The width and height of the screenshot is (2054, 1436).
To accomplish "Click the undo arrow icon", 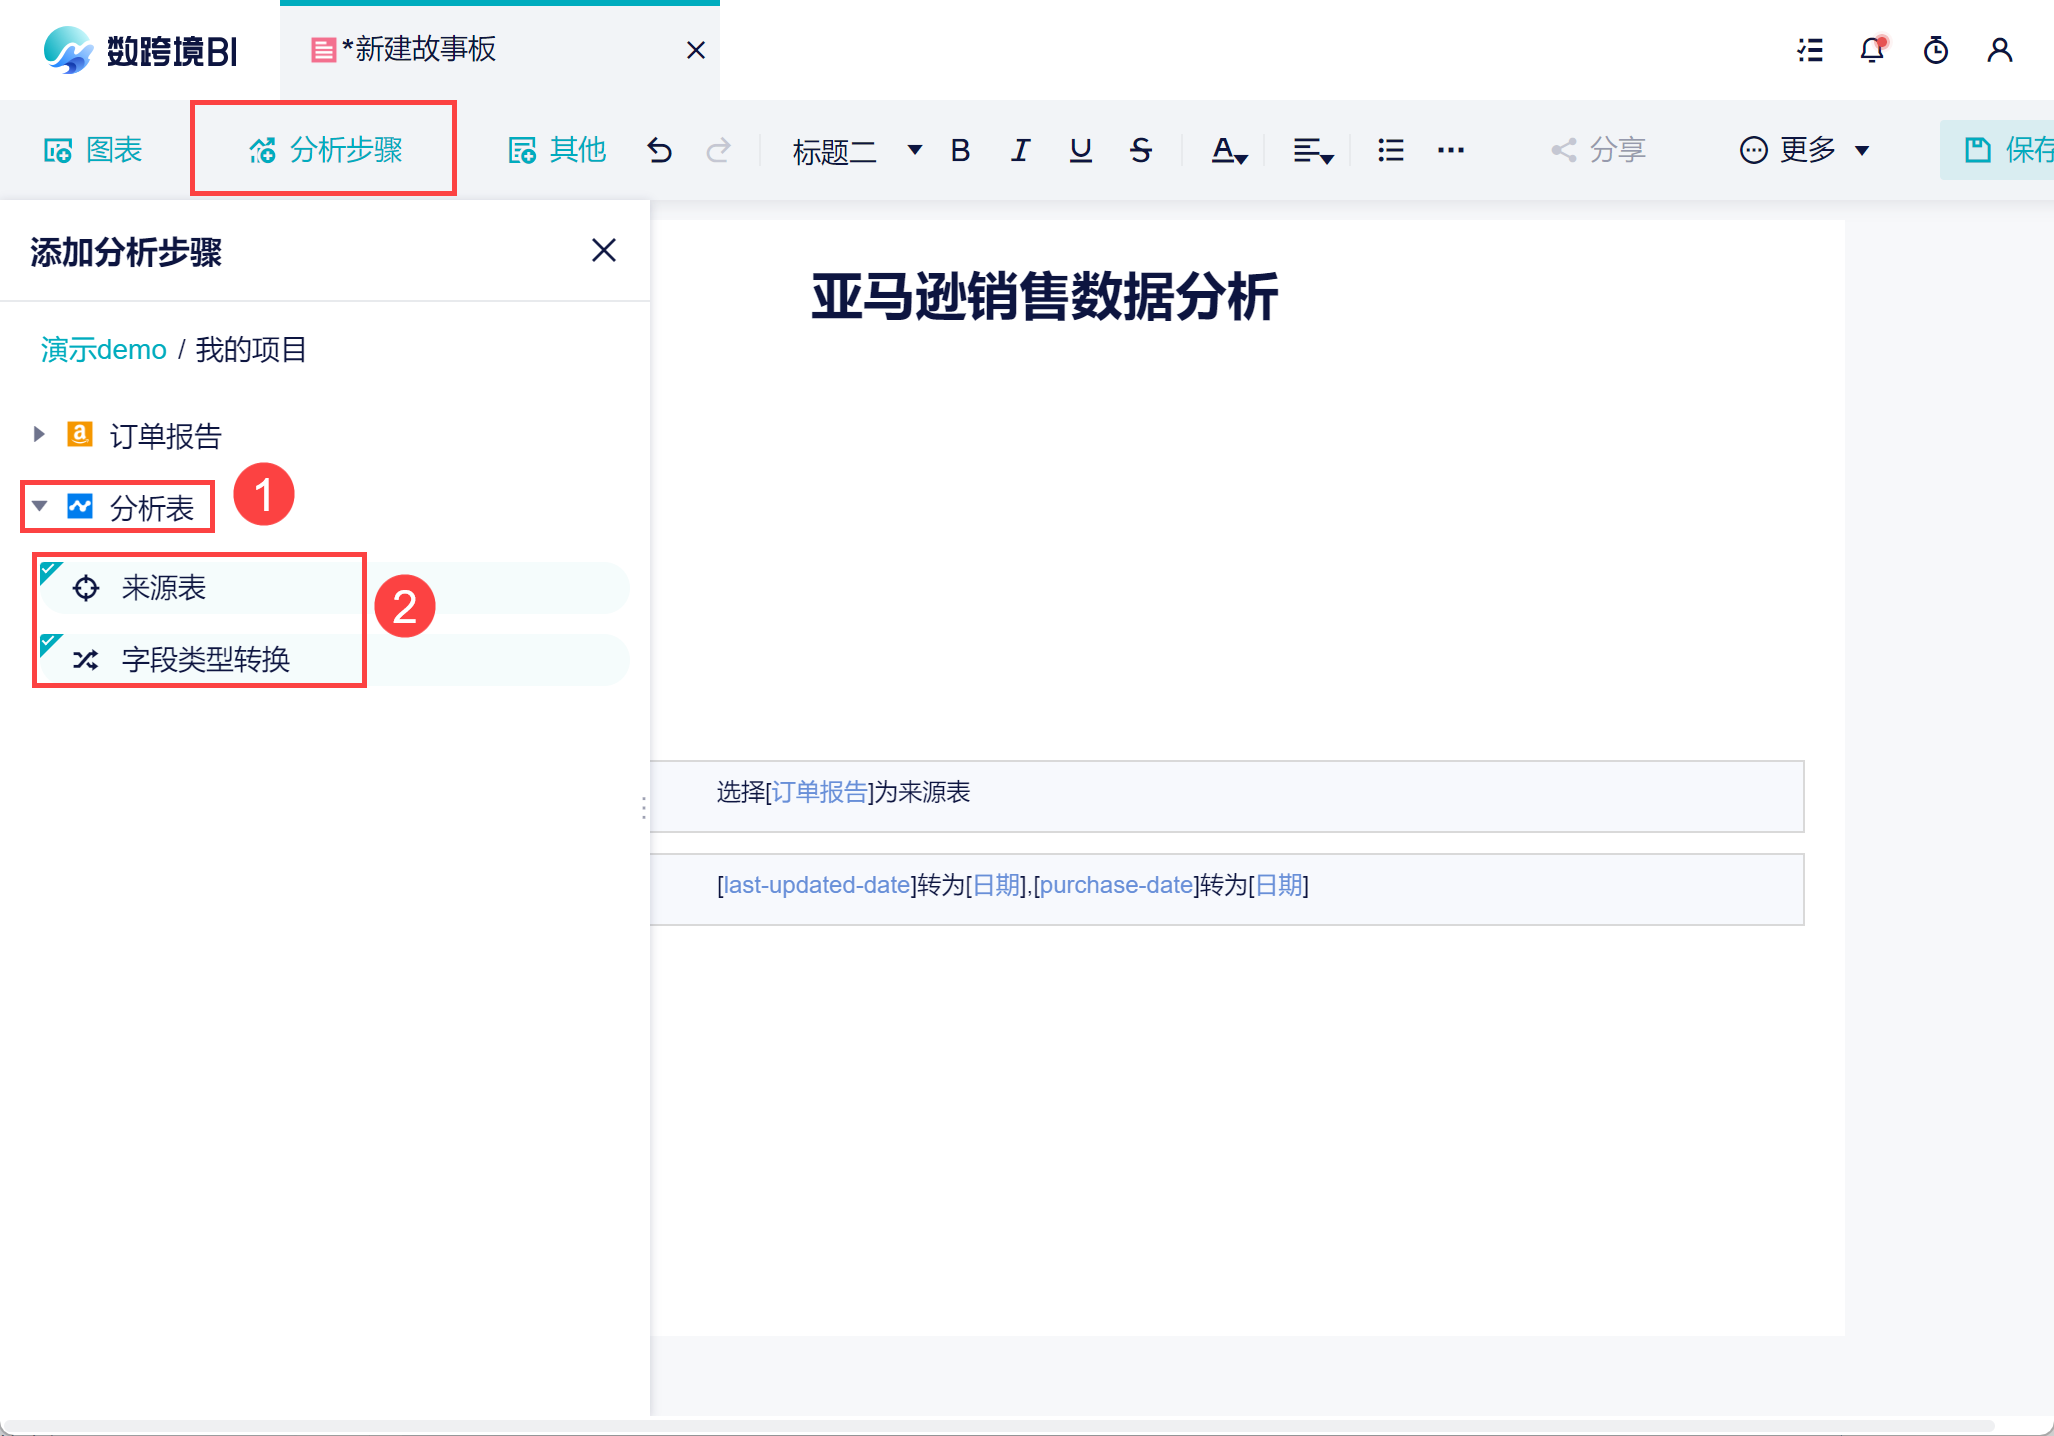I will pyautogui.click(x=659, y=150).
